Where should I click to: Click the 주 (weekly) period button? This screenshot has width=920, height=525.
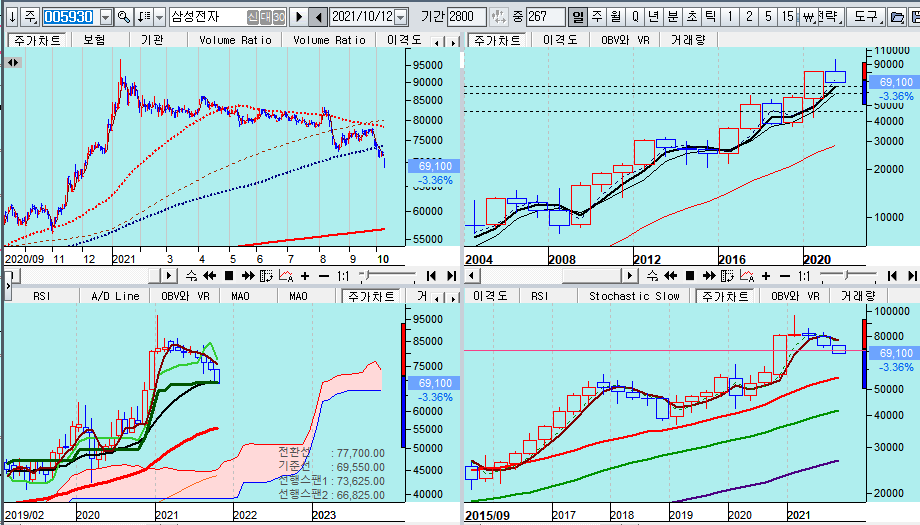597,17
